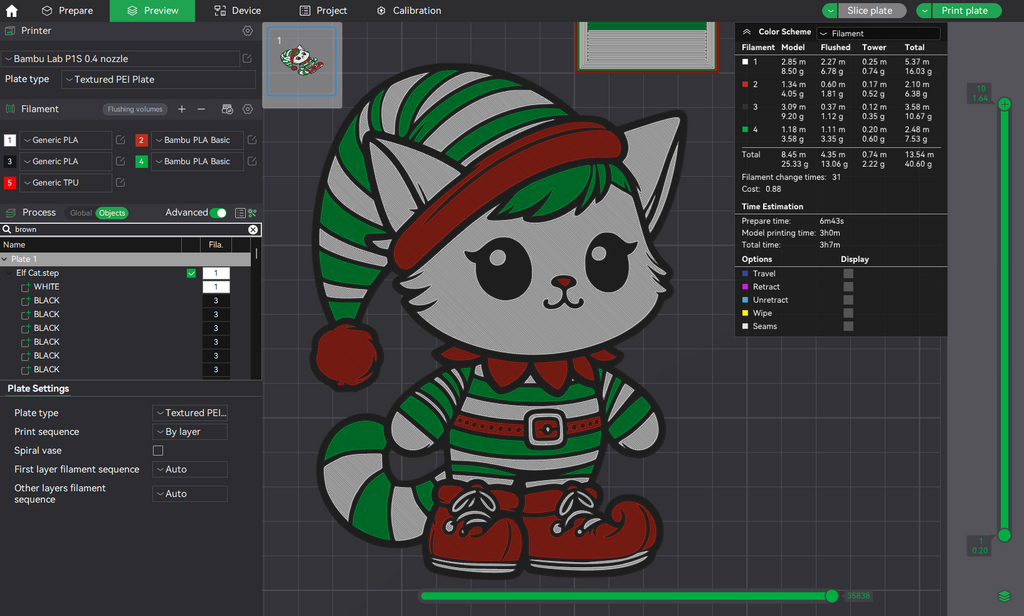Remove the last filament slot
Image resolution: width=1024 pixels, height=616 pixels.
[201, 109]
